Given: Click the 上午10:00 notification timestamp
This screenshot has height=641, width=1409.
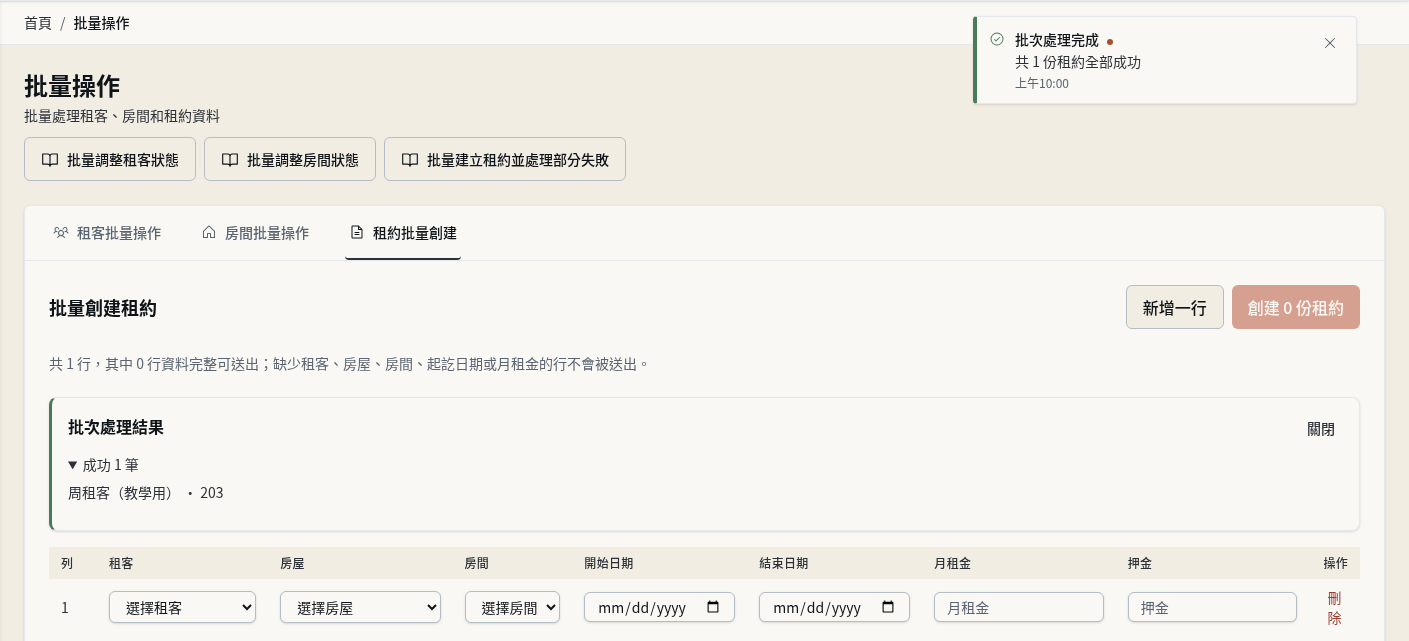Looking at the screenshot, I should point(1042,84).
